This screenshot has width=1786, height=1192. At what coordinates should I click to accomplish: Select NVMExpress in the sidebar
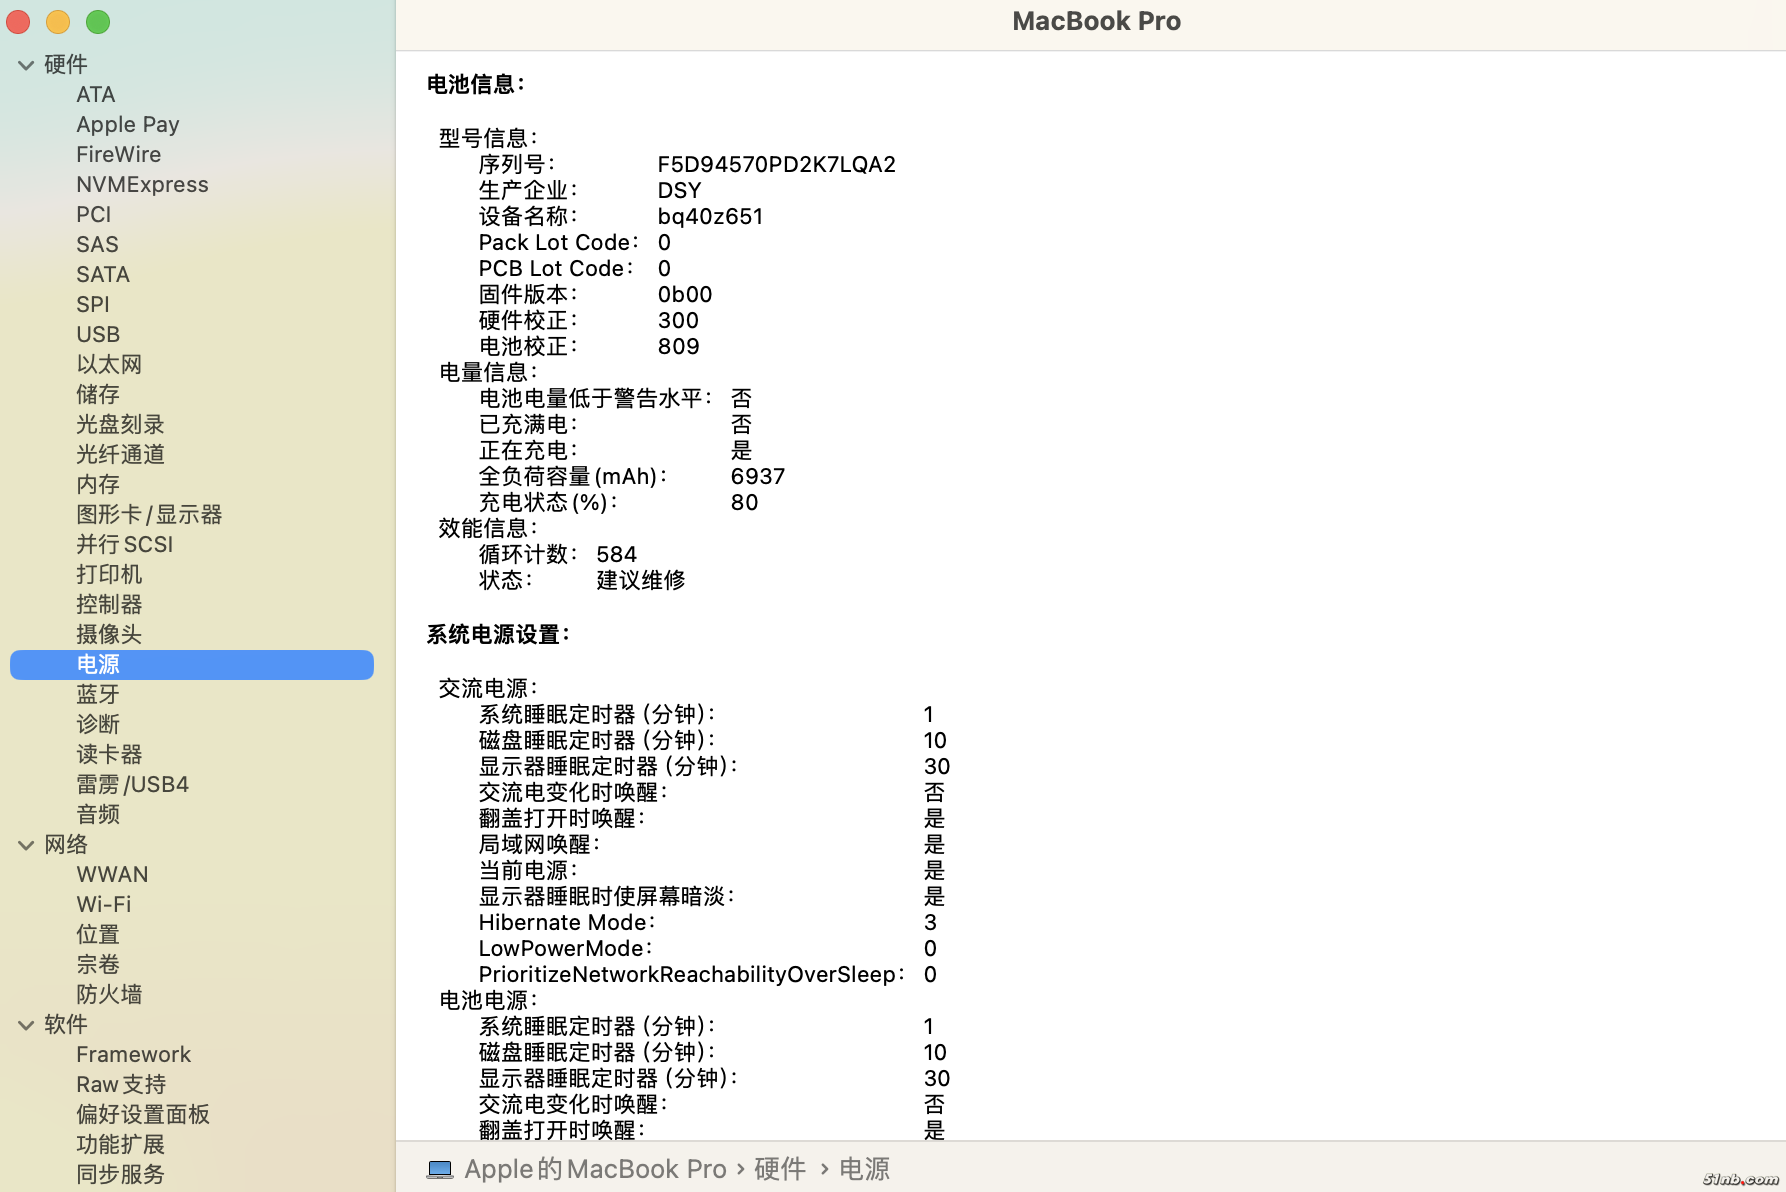click(x=142, y=184)
